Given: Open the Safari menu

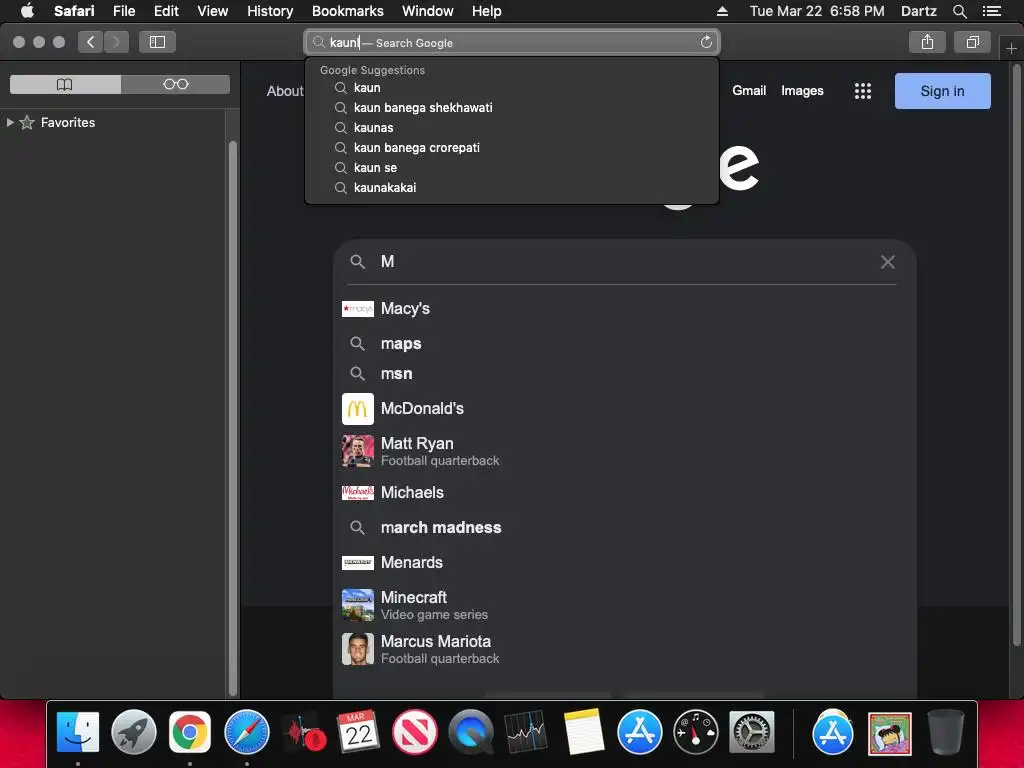Looking at the screenshot, I should click(x=74, y=11).
